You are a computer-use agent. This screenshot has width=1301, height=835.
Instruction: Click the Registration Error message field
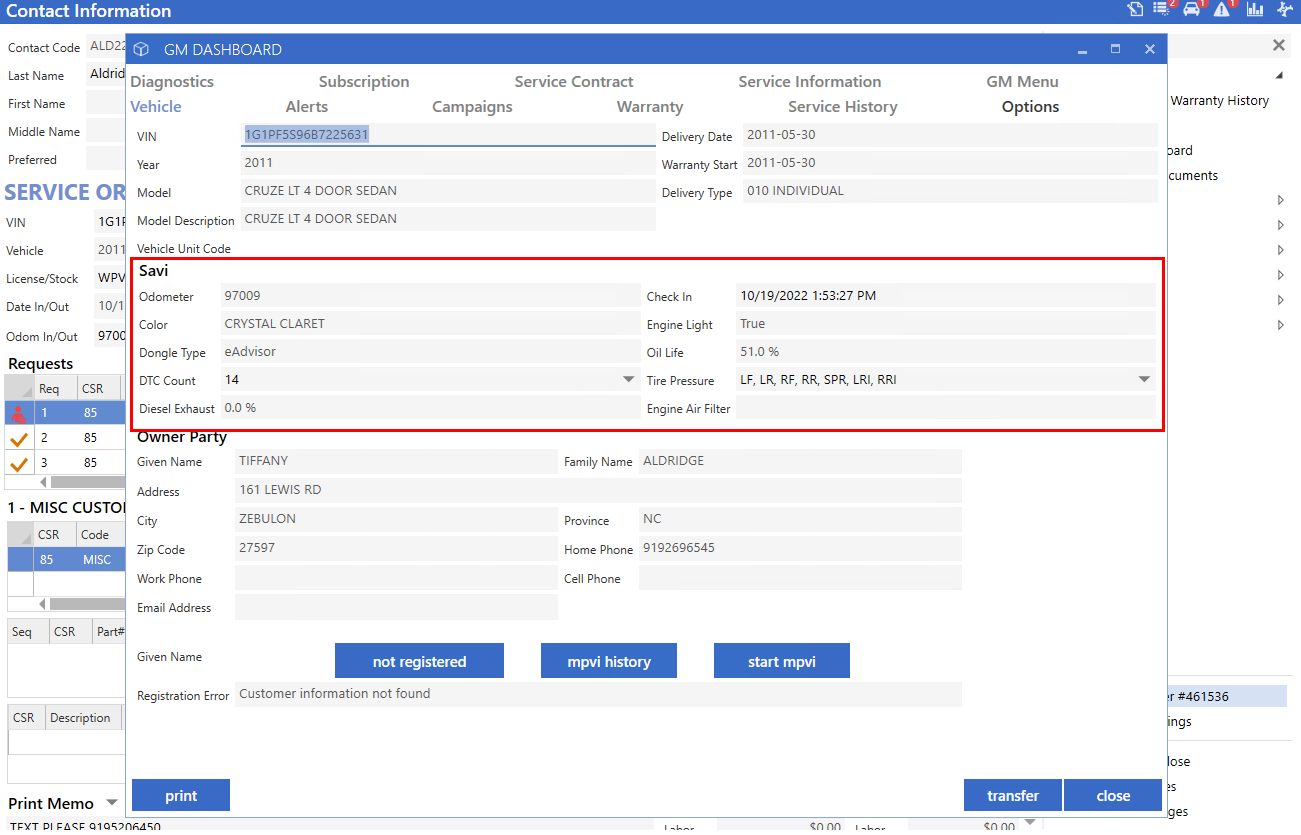click(x=598, y=694)
